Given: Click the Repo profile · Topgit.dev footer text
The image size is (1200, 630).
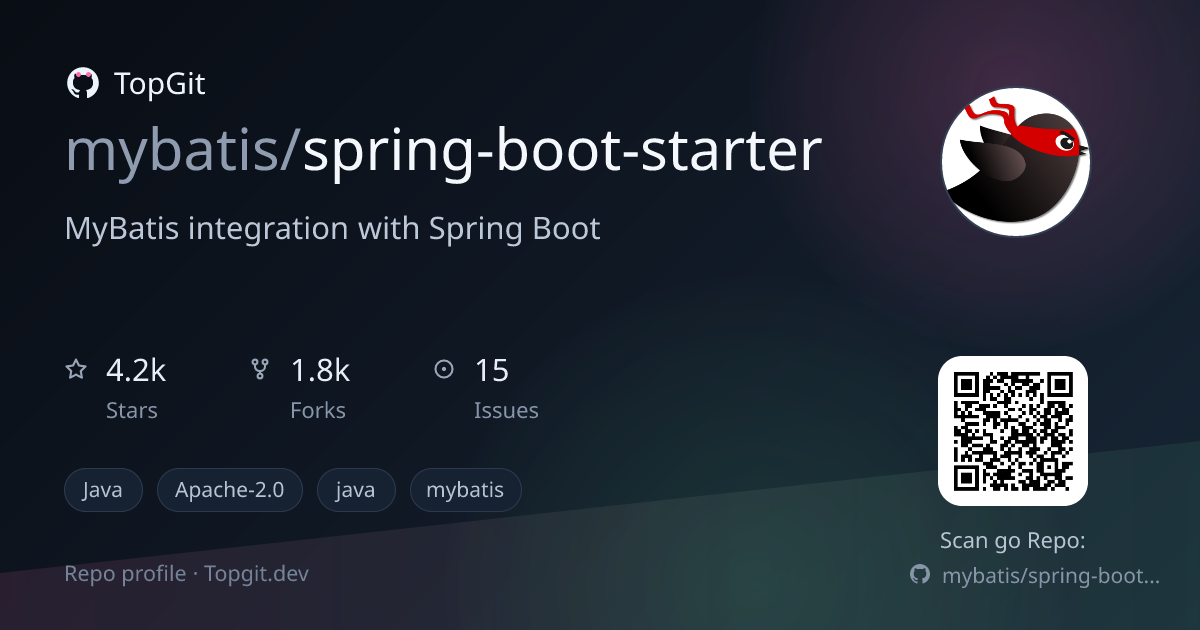Looking at the screenshot, I should point(187,574).
